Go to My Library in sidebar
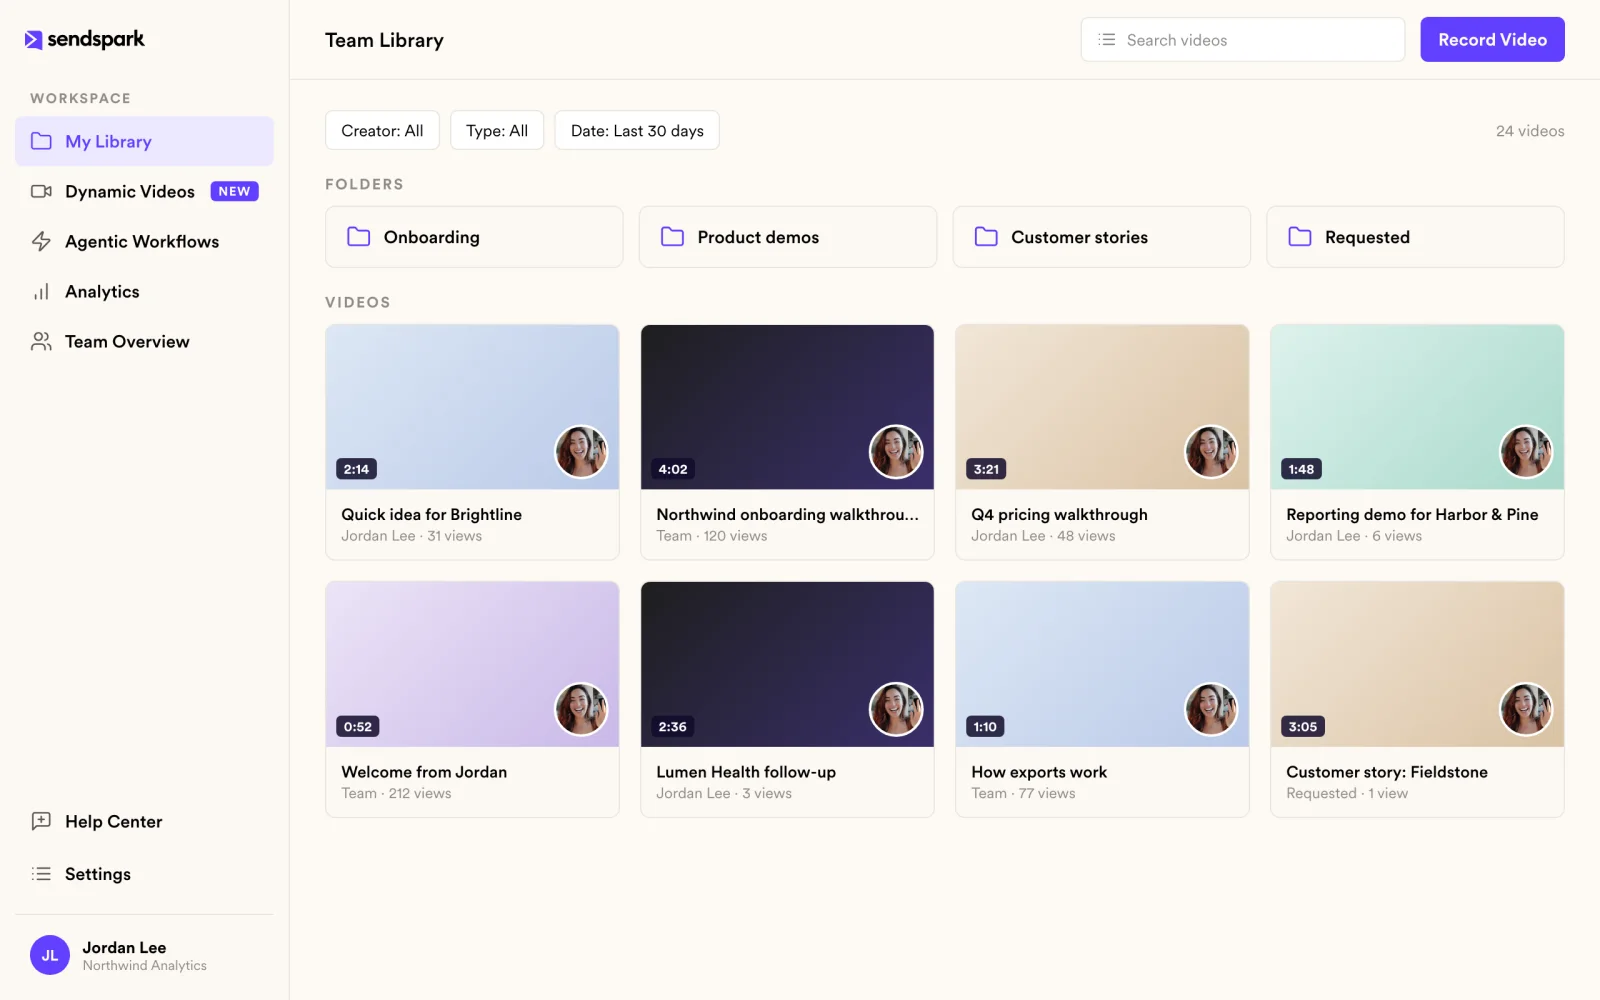Image resolution: width=1600 pixels, height=1000 pixels. coord(144,141)
